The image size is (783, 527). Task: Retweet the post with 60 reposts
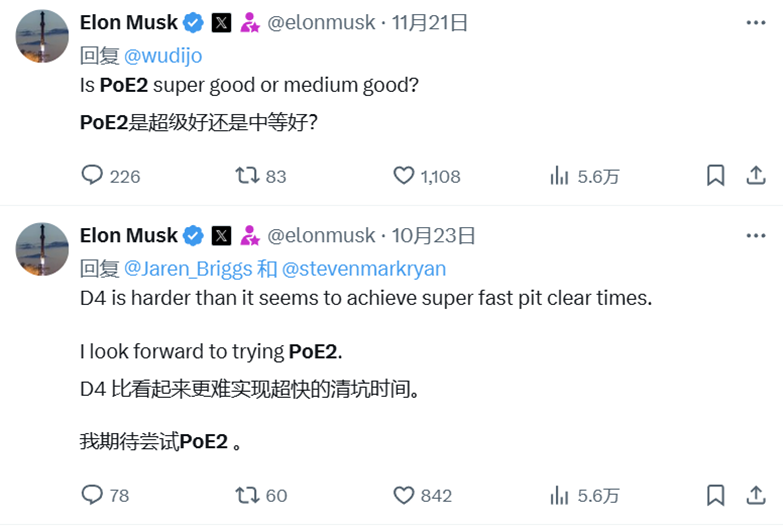(246, 495)
